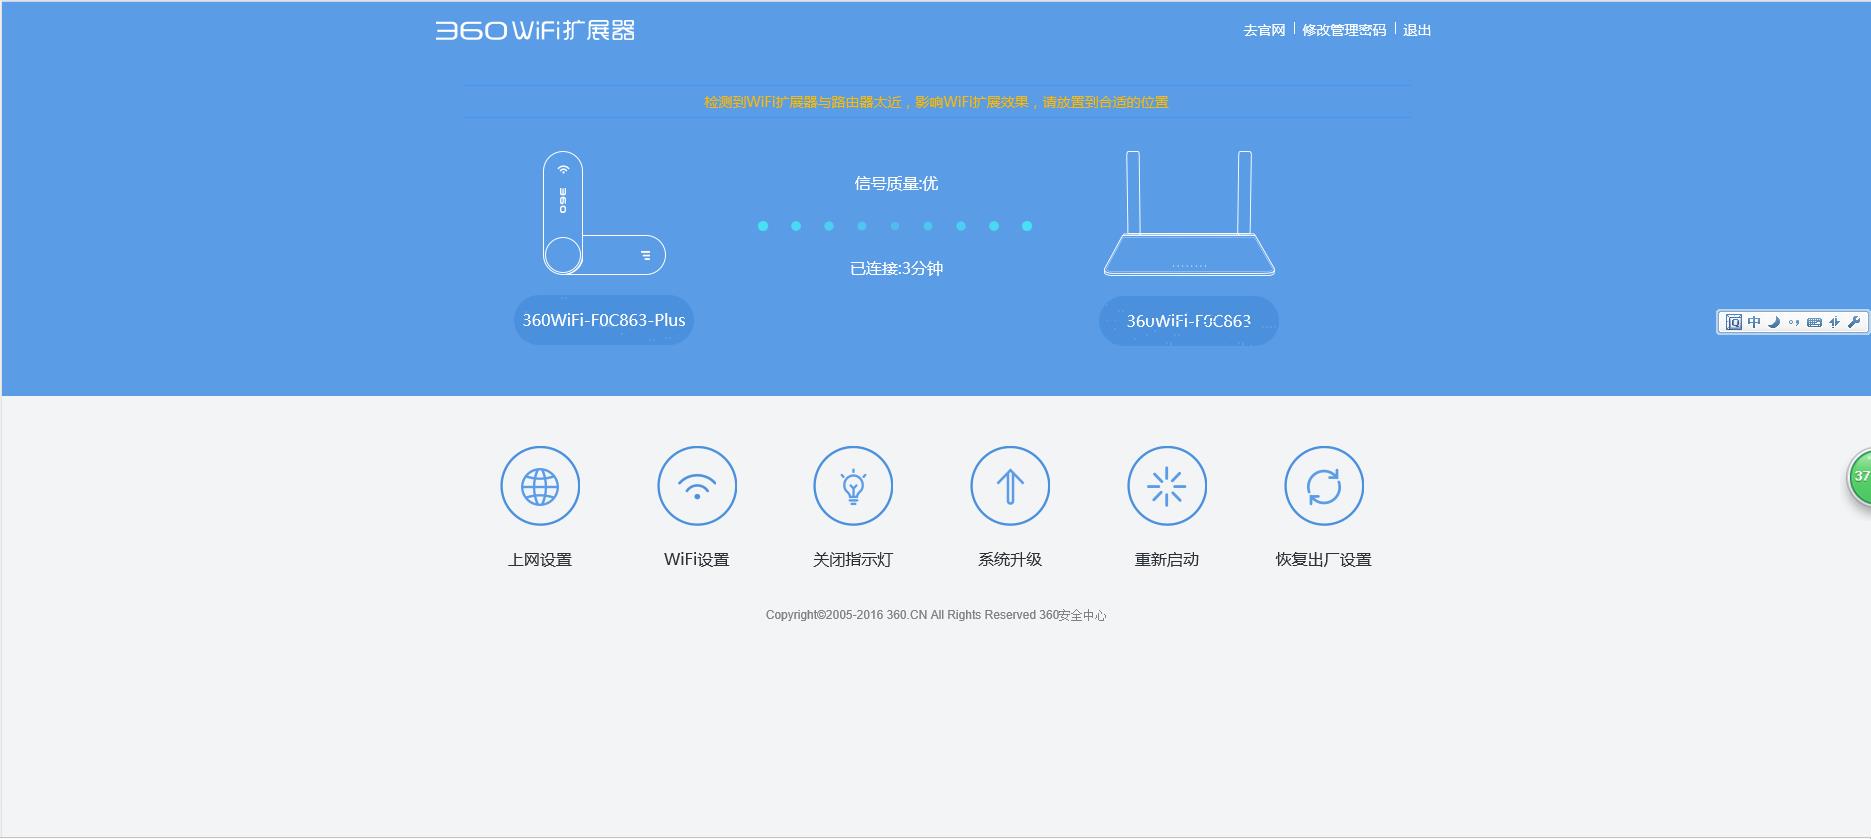Click the 退出 logout link
Image resolution: width=1871 pixels, height=839 pixels.
coord(1417,30)
